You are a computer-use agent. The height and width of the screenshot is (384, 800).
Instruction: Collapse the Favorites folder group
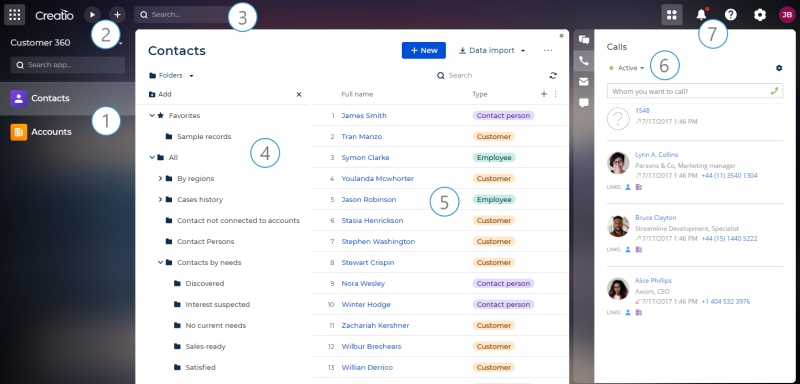click(152, 115)
